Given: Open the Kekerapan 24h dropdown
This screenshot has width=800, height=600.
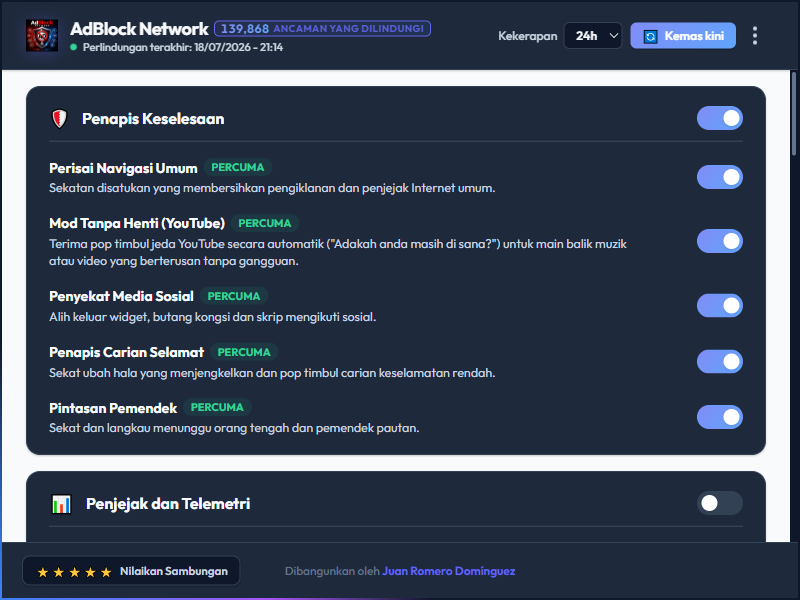Looking at the screenshot, I should (592, 36).
